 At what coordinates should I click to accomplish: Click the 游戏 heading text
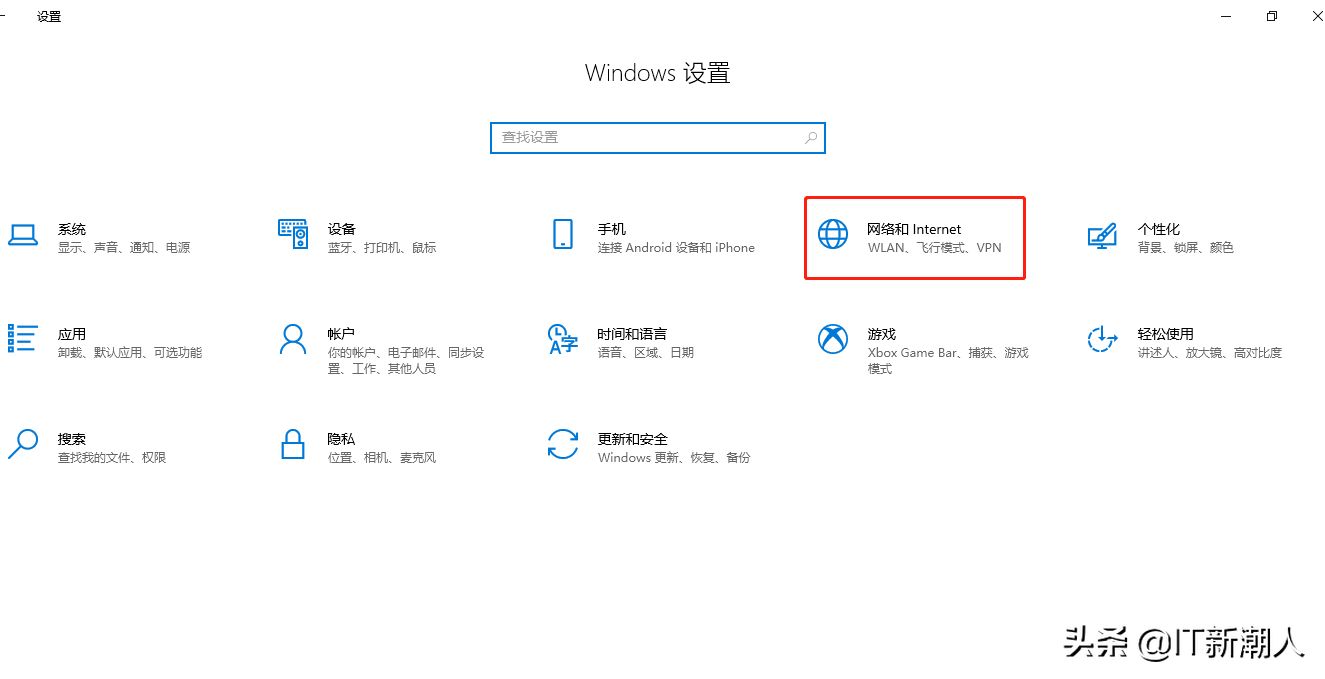point(882,334)
